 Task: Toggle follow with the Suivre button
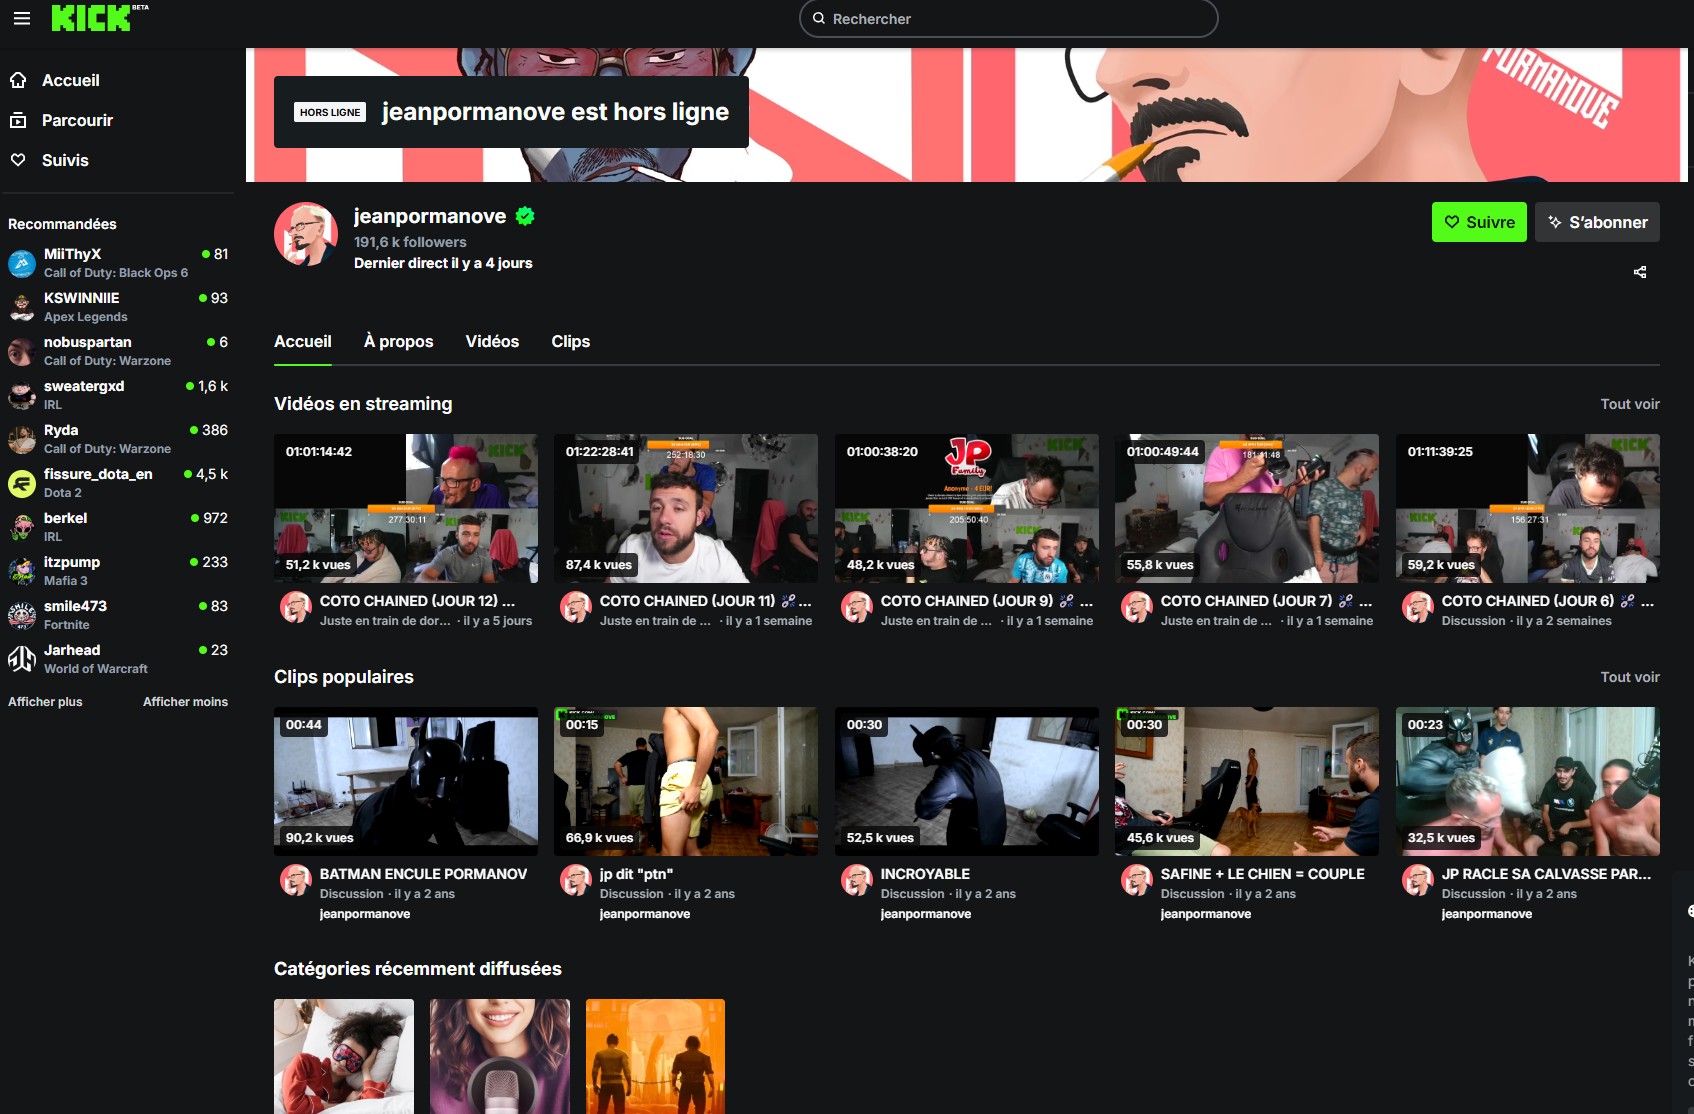point(1478,222)
